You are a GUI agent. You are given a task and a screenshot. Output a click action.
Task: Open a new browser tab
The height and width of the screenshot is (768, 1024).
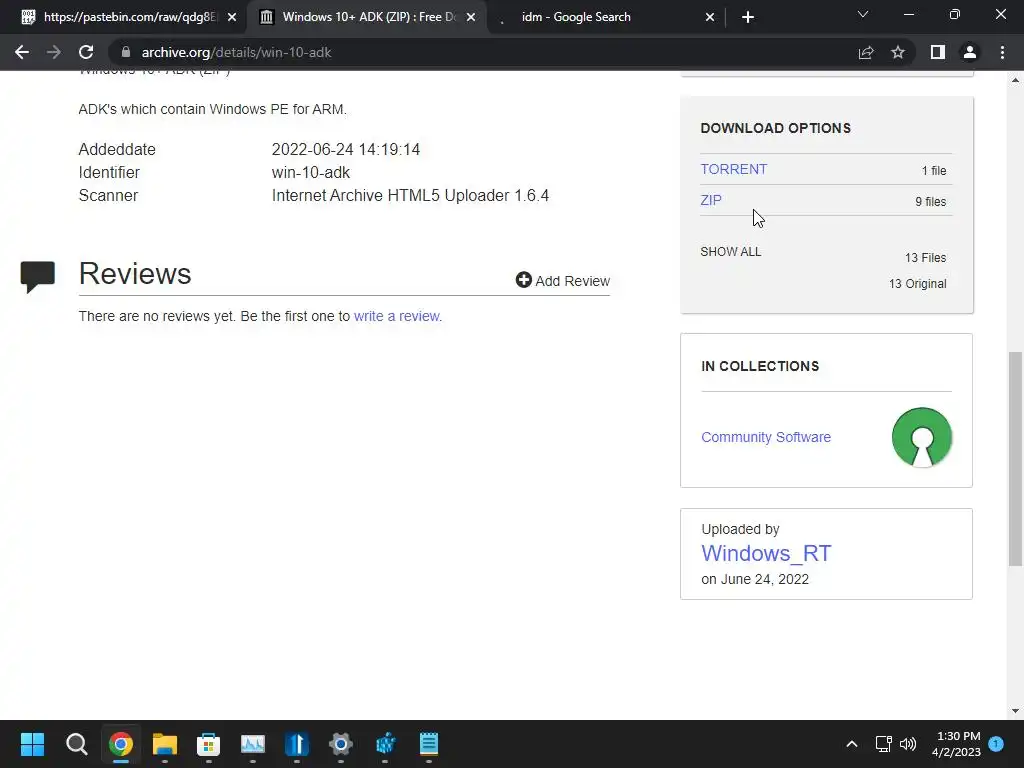point(748,17)
